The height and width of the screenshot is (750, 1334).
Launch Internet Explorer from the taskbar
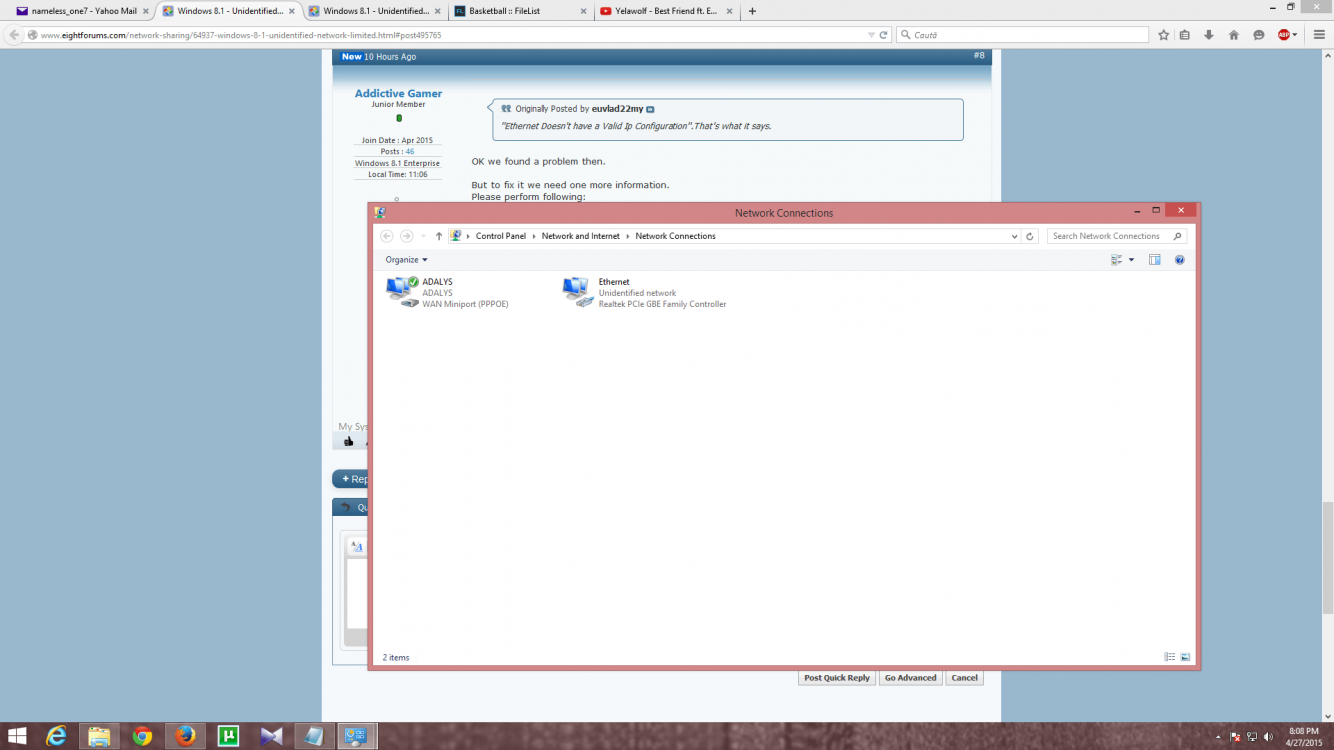coord(57,737)
